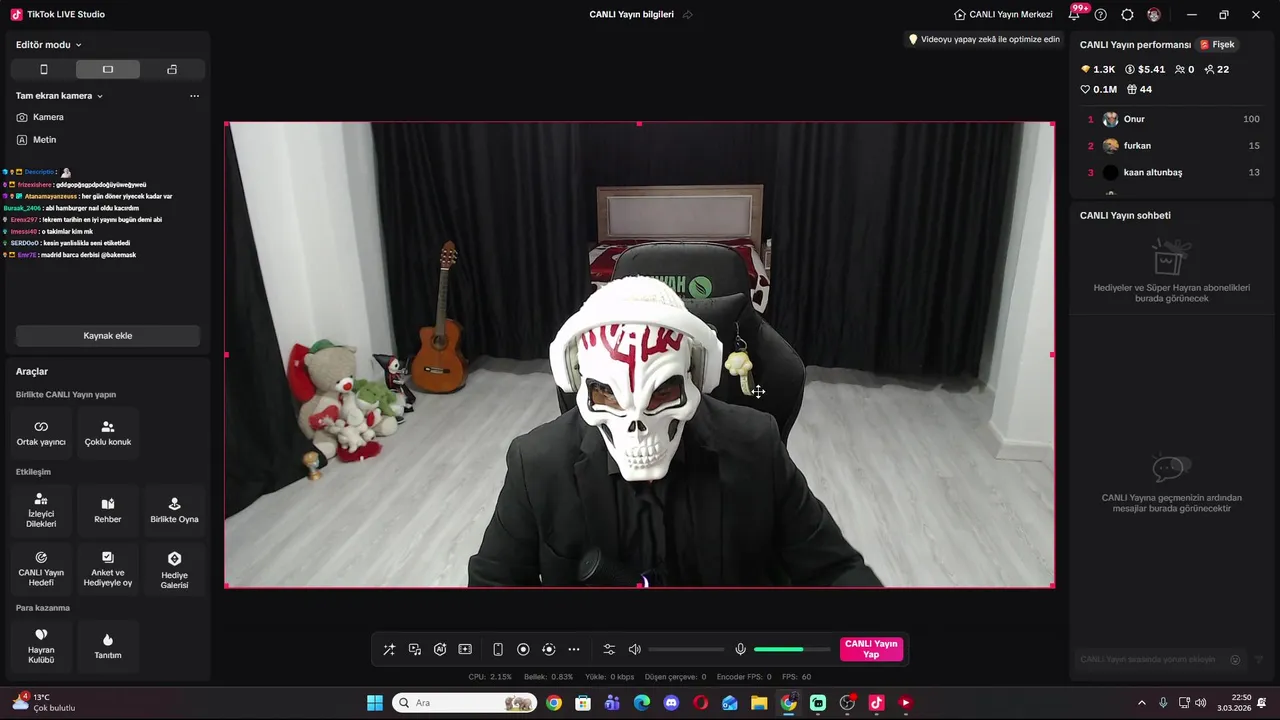Viewport: 1280px width, 720px height.
Task: Click the Fişek badge button
Action: (x=1217, y=45)
